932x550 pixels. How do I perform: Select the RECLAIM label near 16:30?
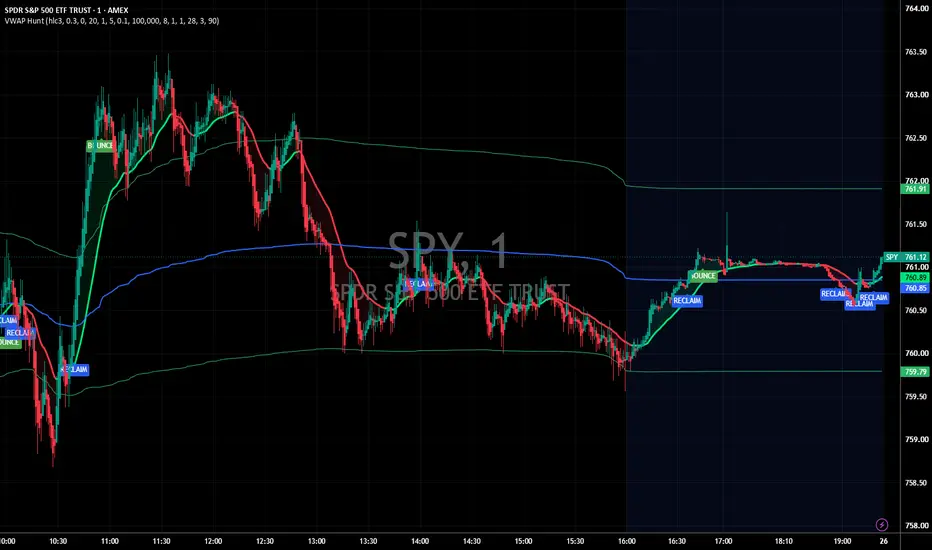click(687, 301)
